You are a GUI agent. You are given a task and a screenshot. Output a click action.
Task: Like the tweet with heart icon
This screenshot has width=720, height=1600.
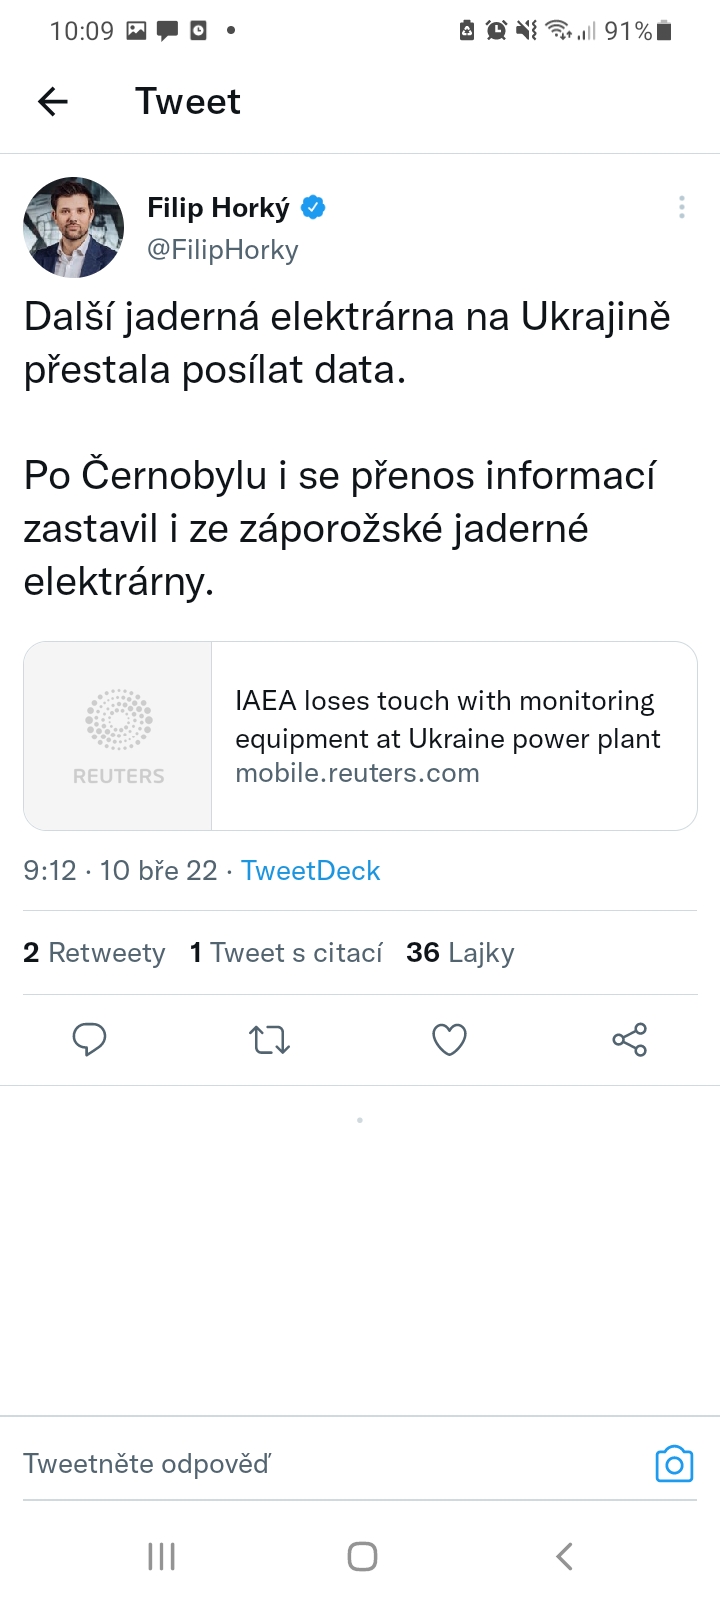[x=449, y=1040]
